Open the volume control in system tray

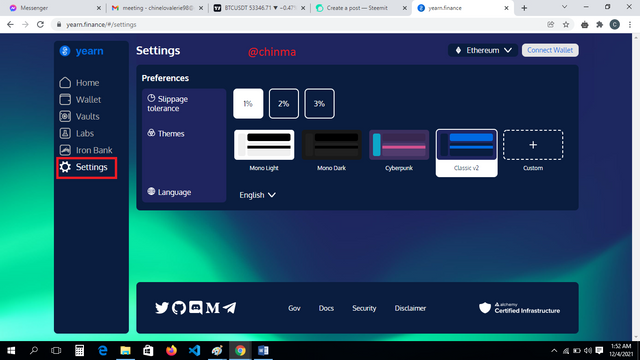[588, 351]
